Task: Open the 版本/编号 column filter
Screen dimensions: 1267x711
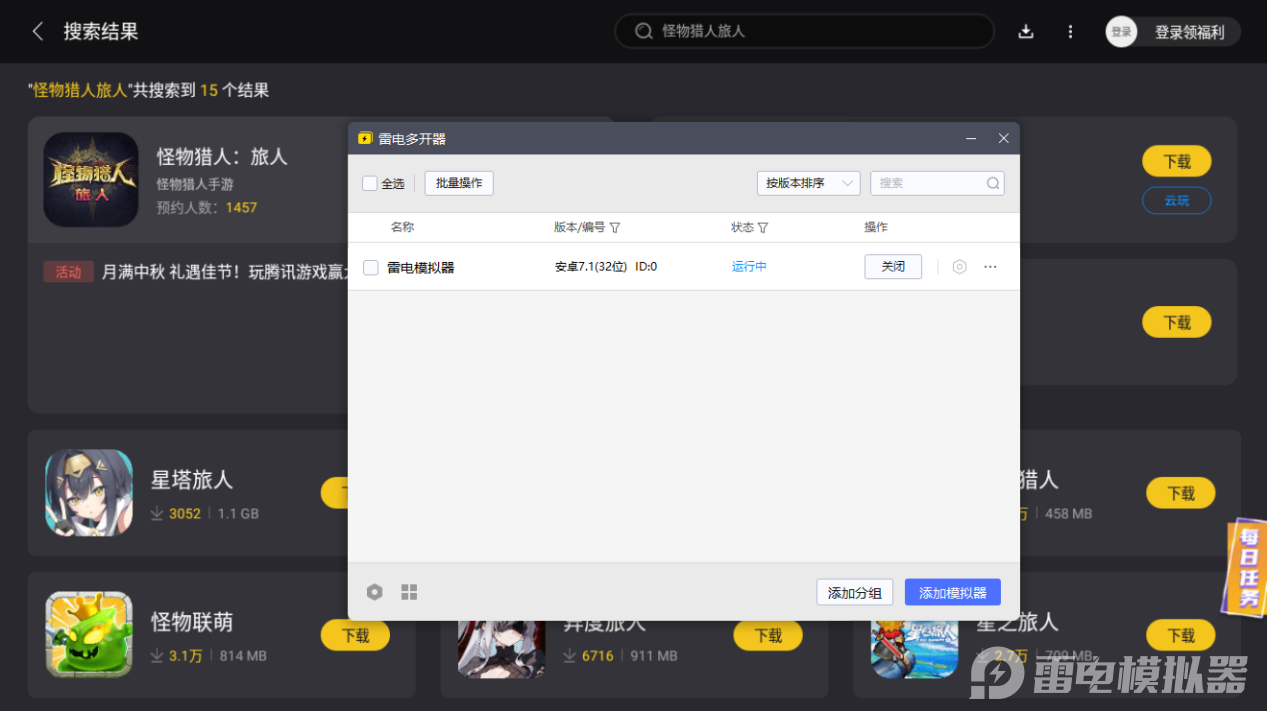Action: 615,228
